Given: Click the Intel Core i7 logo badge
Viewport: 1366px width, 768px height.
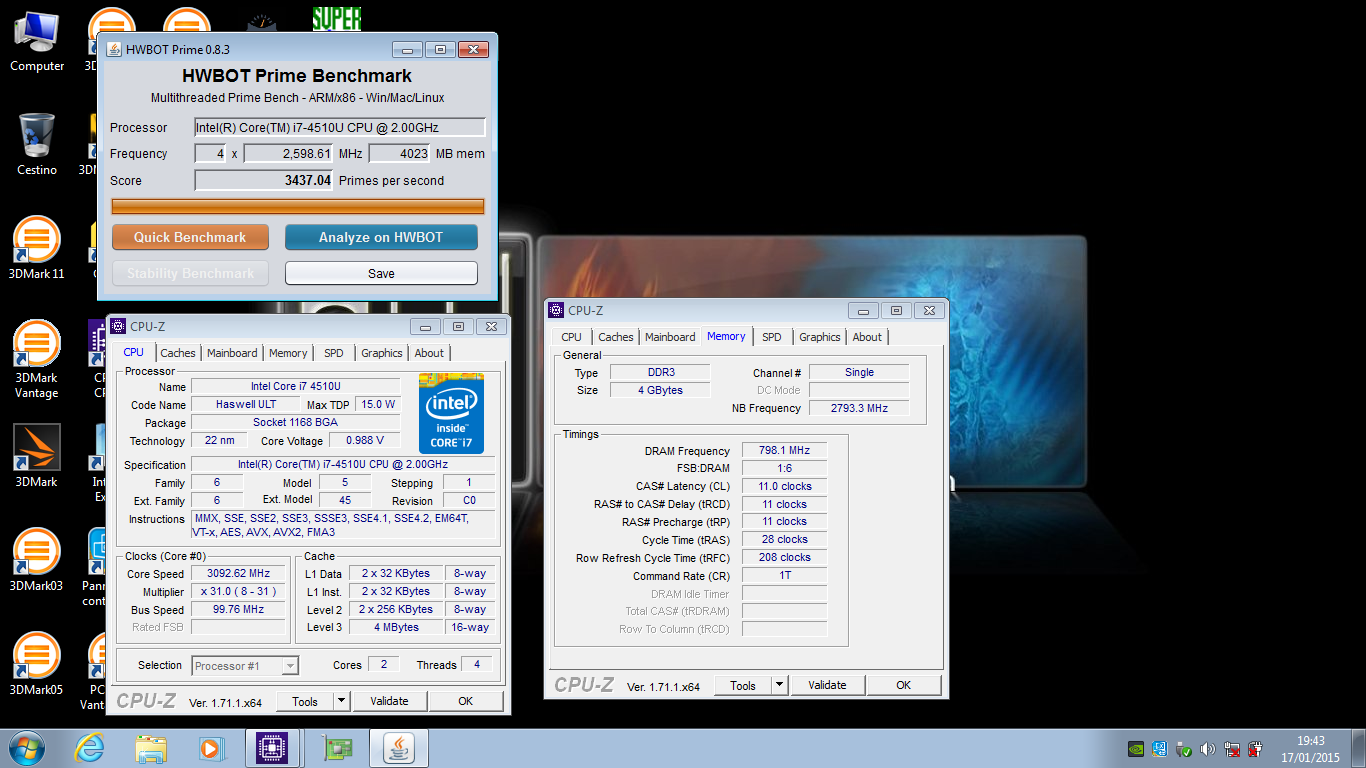Looking at the screenshot, I should pos(451,413).
